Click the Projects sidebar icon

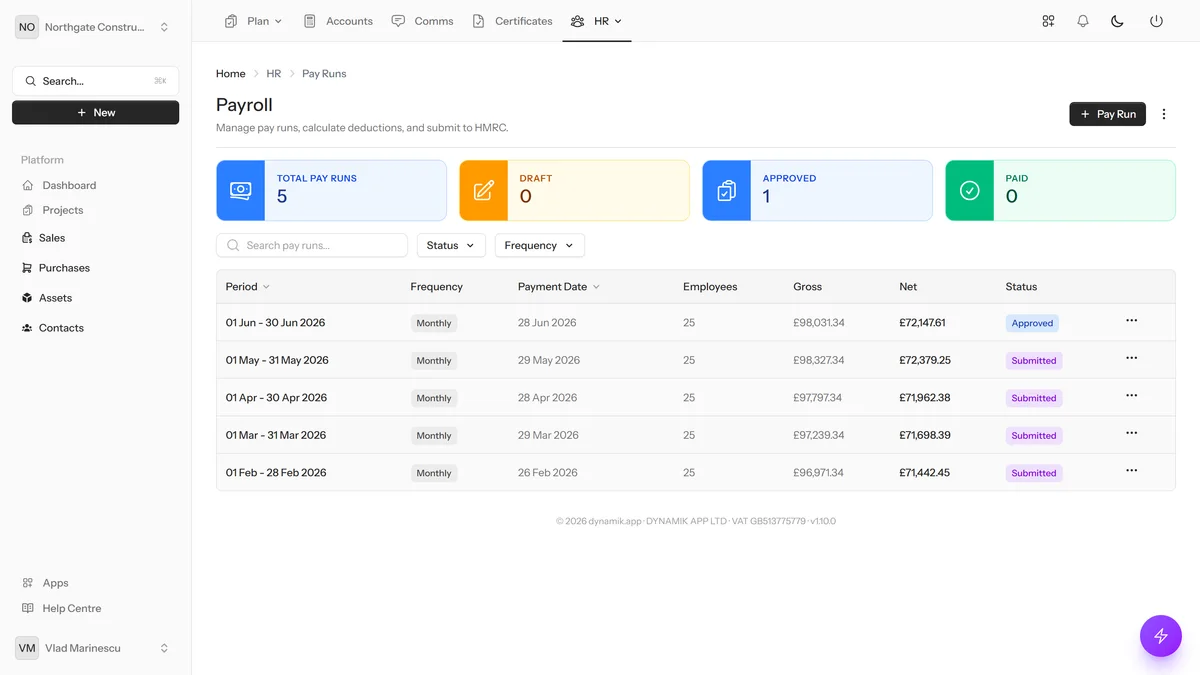(28, 210)
